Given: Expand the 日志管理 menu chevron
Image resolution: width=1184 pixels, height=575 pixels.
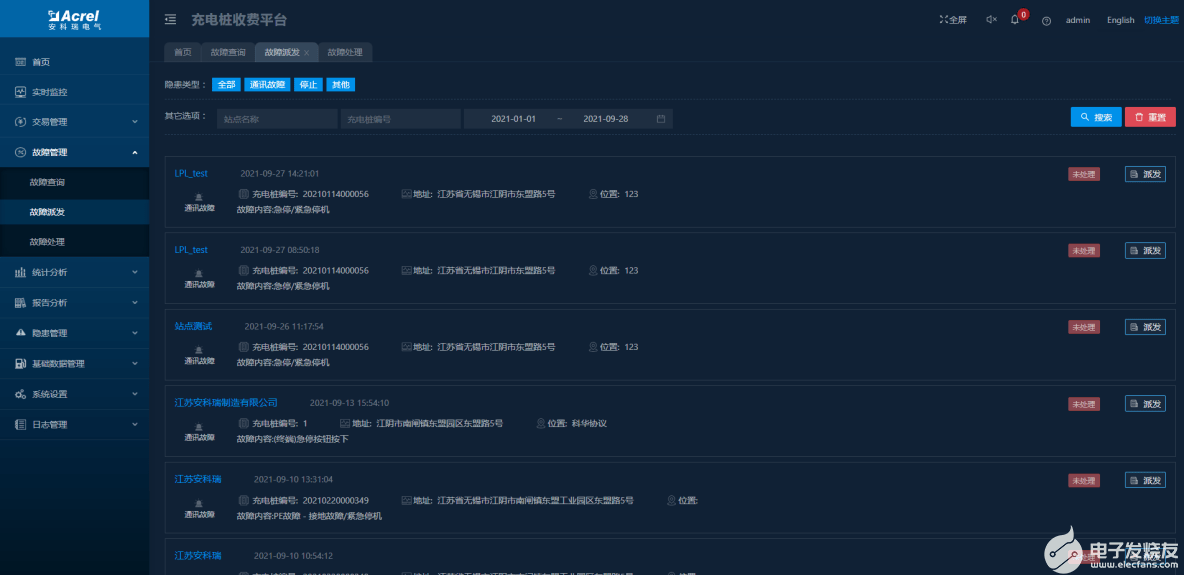Looking at the screenshot, I should (134, 425).
